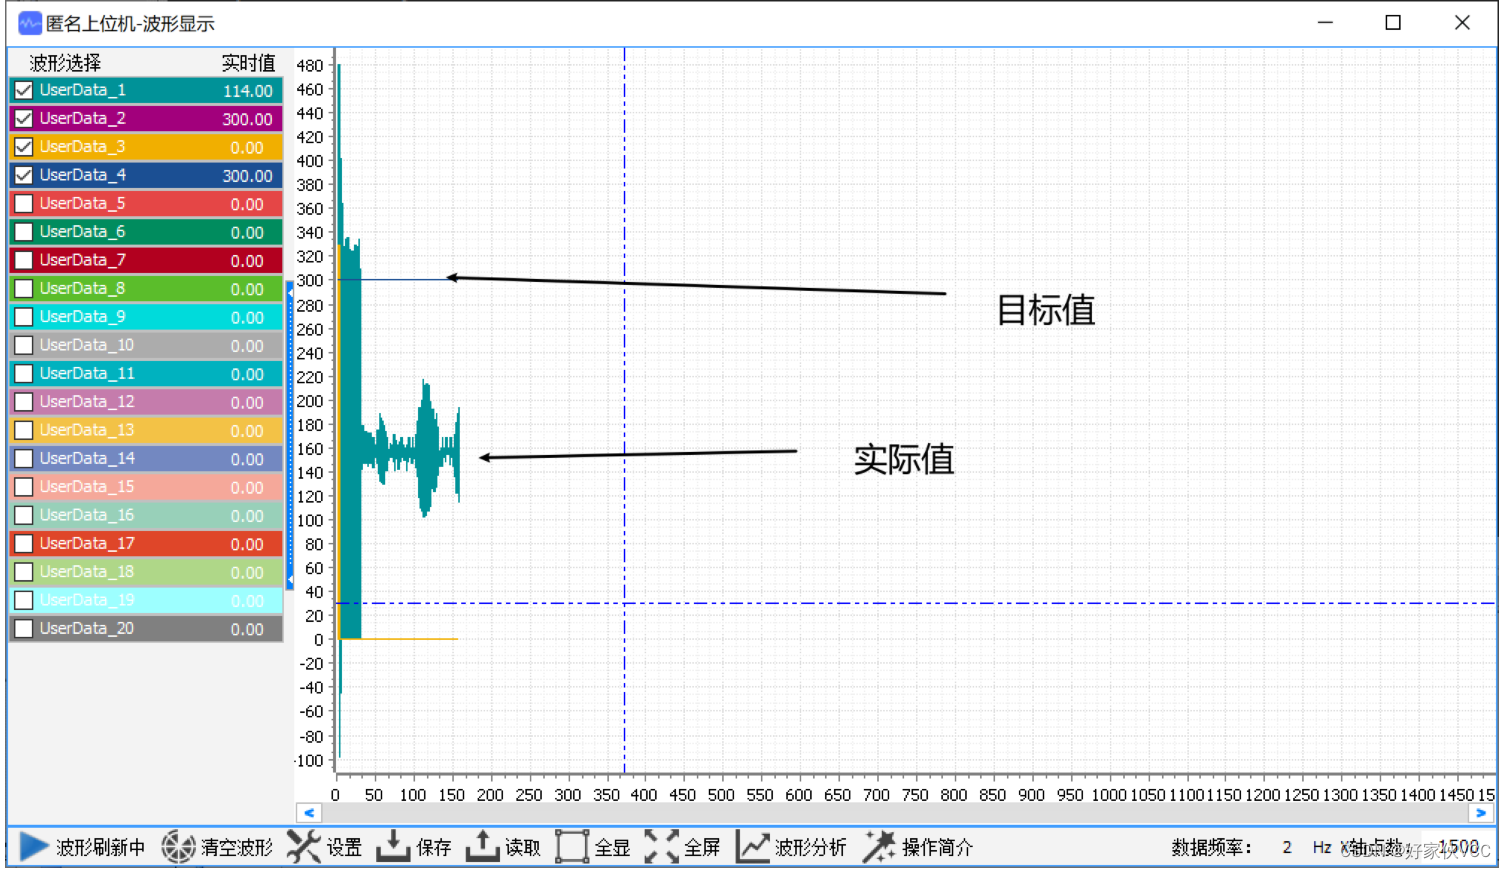Click the 保存 button label
Image resolution: width=1506 pixels, height=869 pixels.
(x=434, y=848)
